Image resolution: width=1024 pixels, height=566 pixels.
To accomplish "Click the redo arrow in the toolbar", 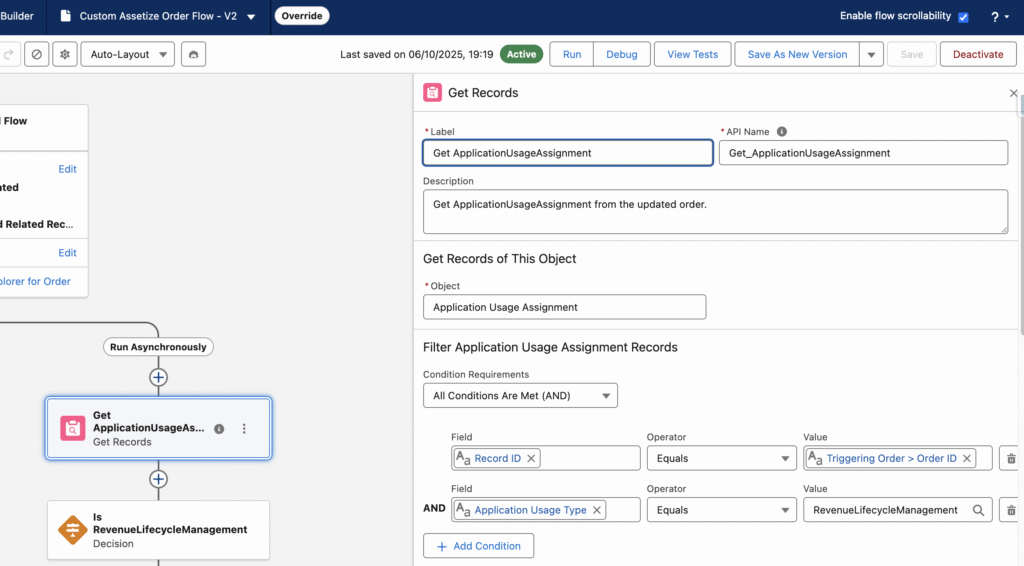I will click(9, 54).
